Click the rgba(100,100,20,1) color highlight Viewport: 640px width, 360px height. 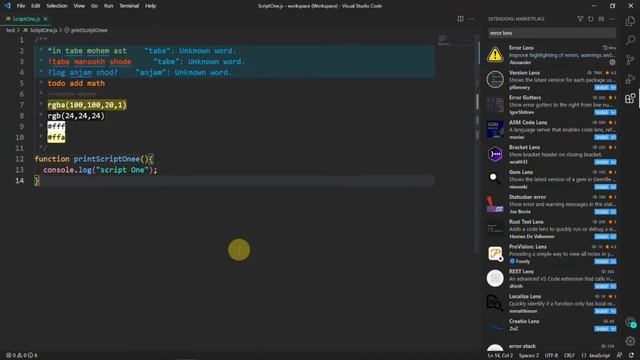(87, 105)
